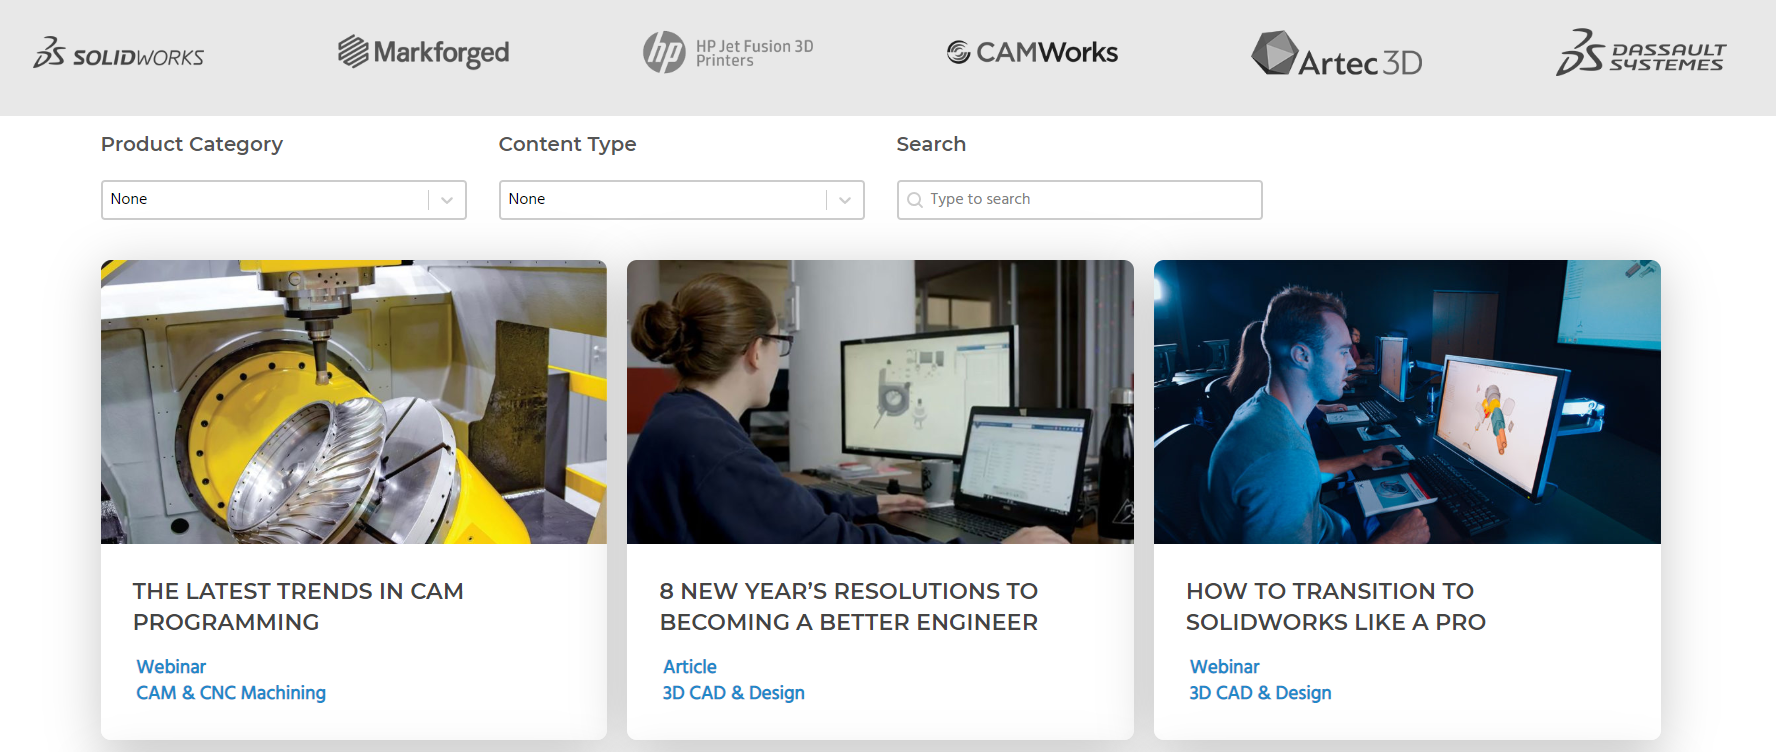This screenshot has height=752, width=1776.
Task: Click the search magnifier icon
Action: coord(914,200)
